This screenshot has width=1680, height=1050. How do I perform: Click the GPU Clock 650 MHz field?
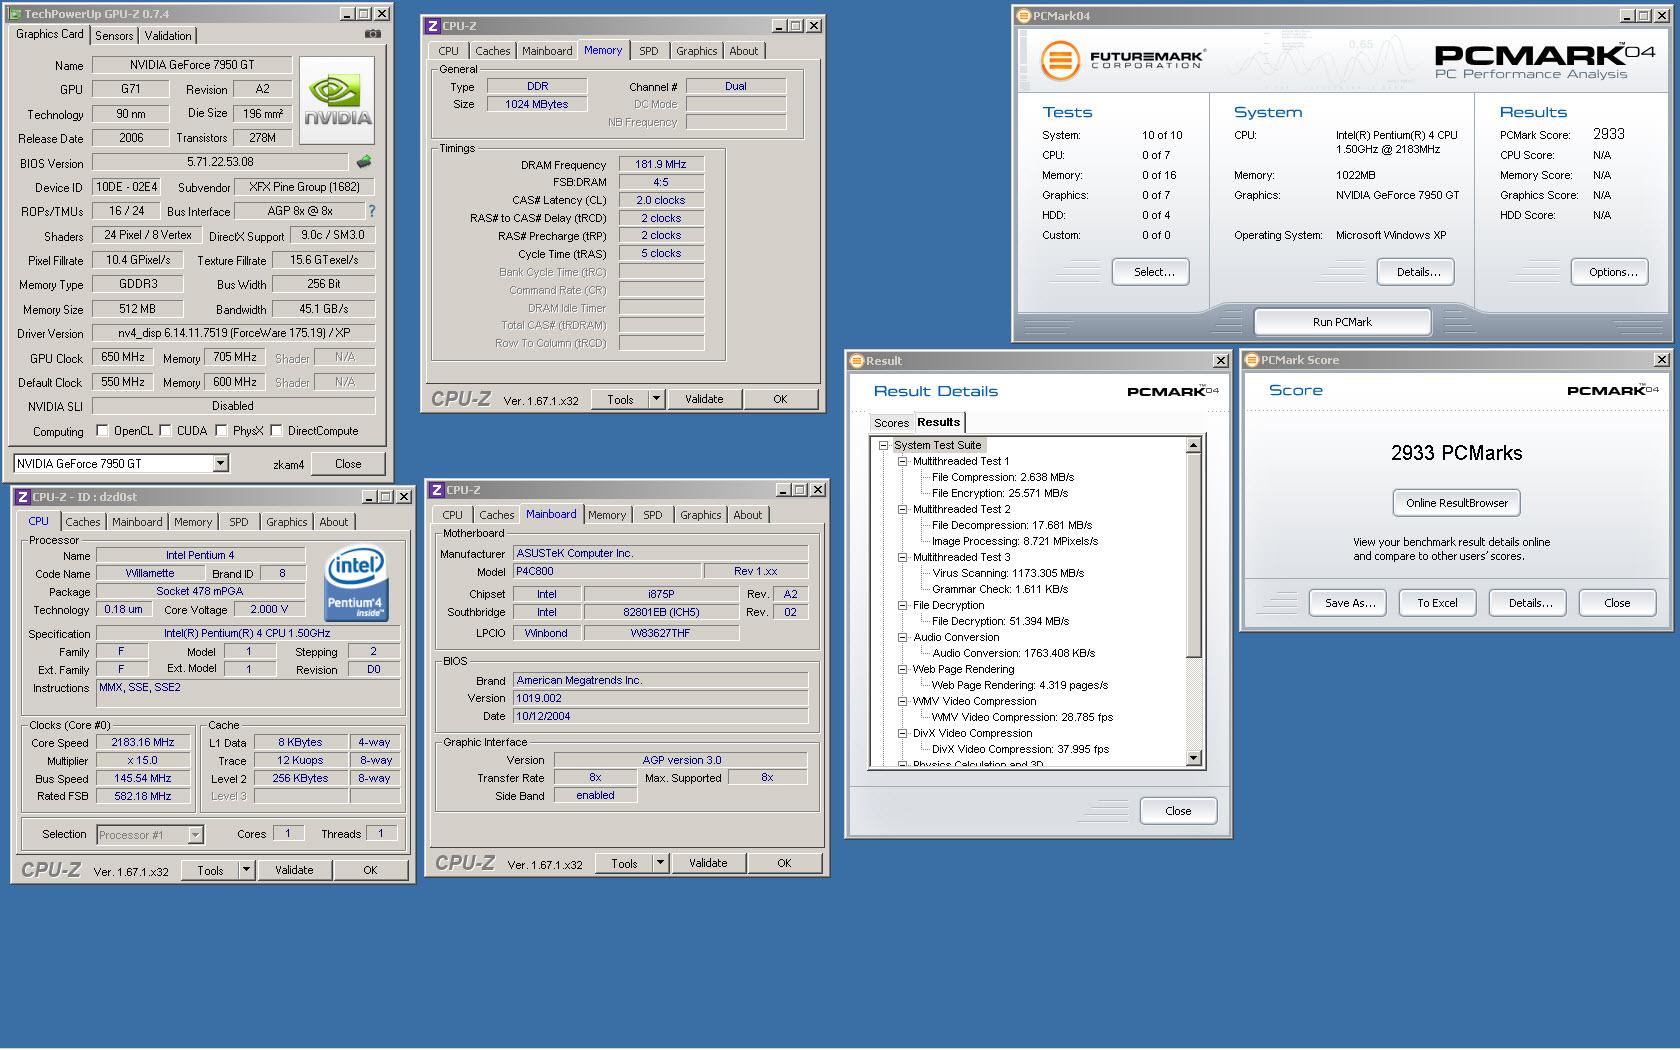(x=124, y=357)
